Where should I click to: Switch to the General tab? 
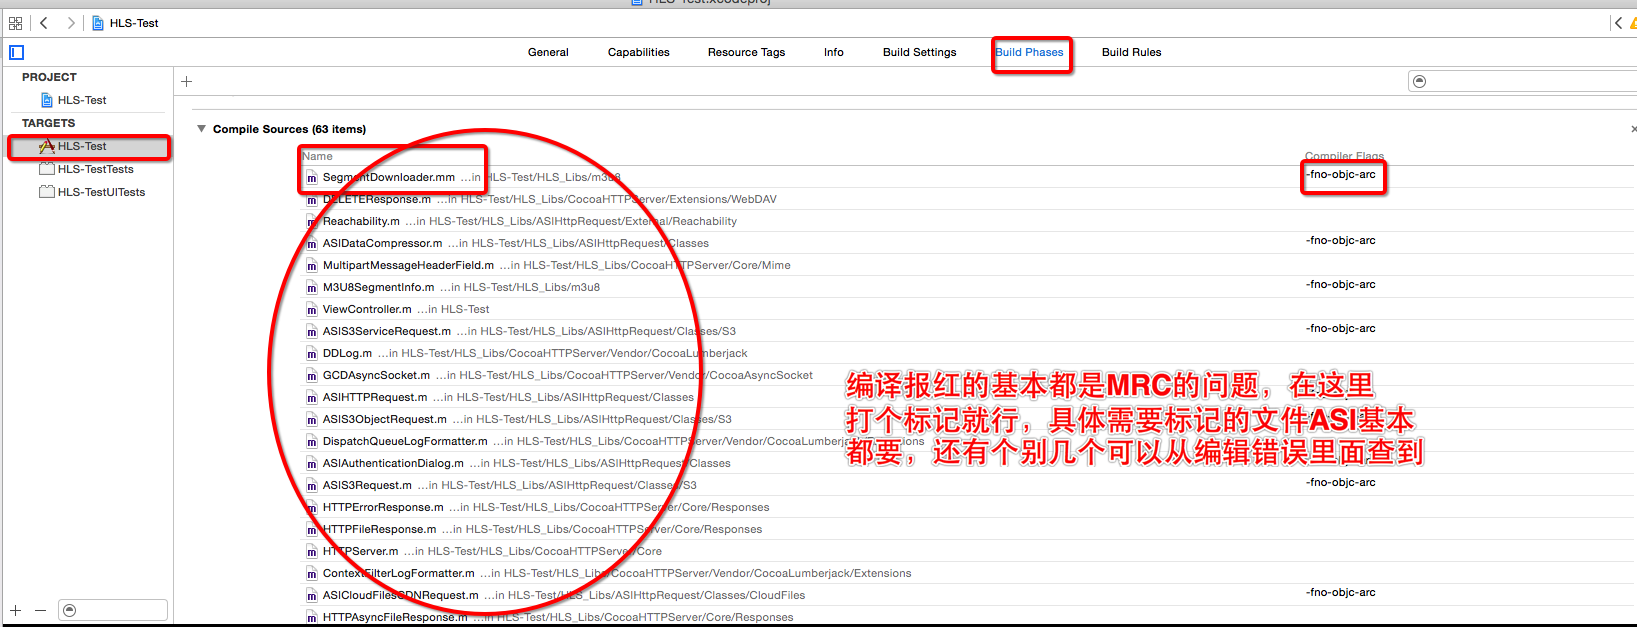548,52
